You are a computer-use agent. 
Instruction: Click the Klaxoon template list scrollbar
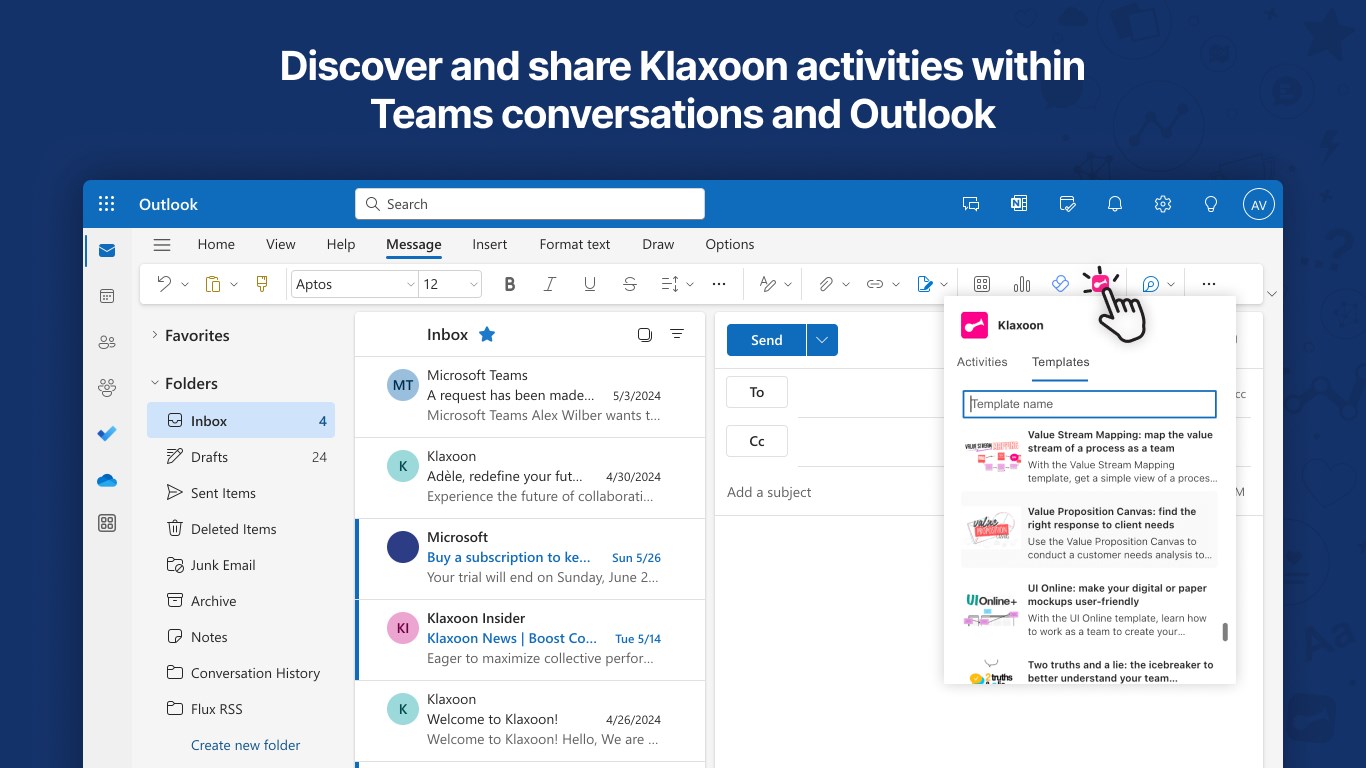tap(1225, 632)
